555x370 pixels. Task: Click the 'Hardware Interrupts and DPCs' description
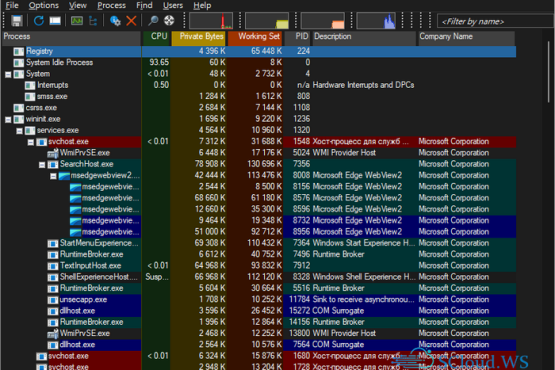pyautogui.click(x=363, y=85)
